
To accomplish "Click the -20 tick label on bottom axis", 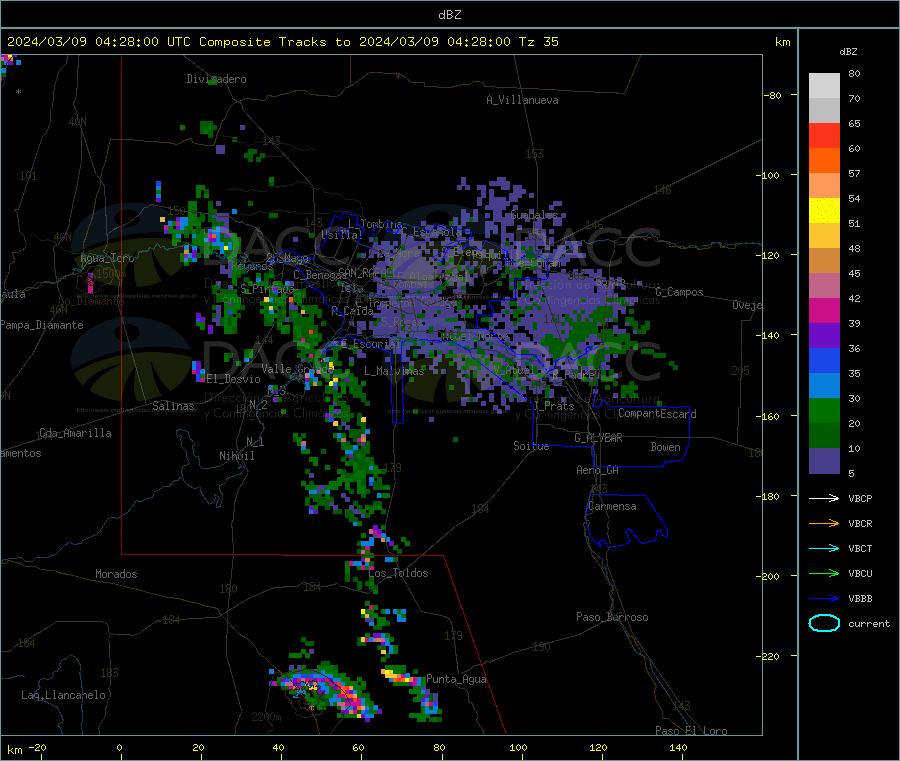I will [37, 747].
